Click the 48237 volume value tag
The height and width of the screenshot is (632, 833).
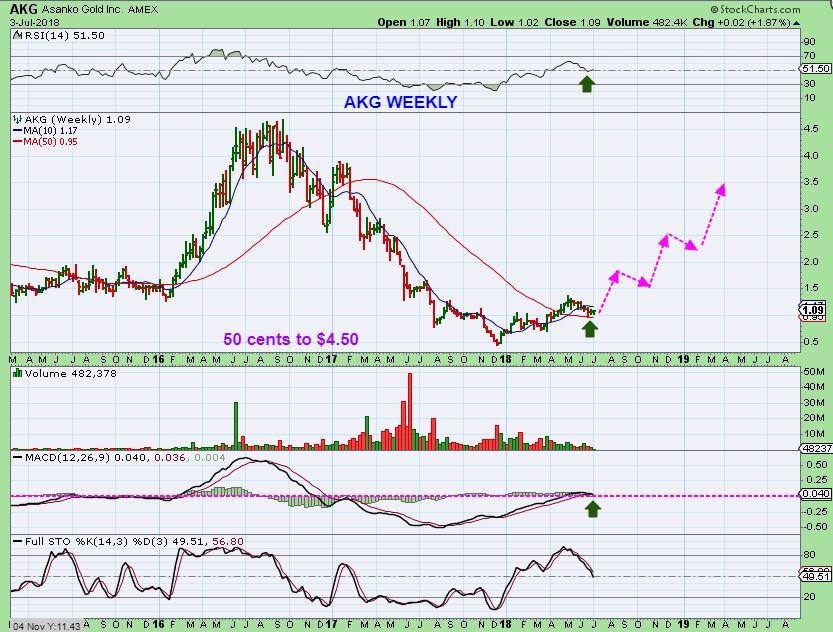click(817, 448)
